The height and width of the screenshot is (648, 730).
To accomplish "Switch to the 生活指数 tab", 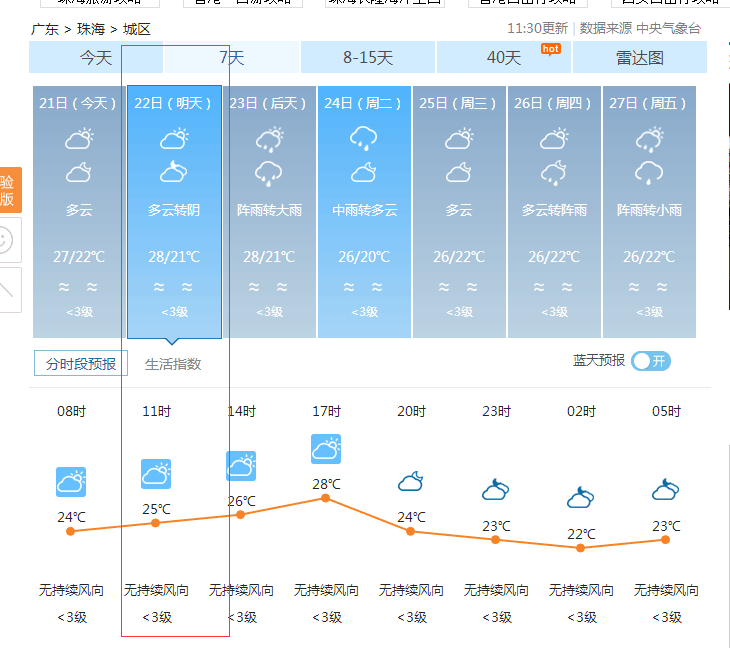I will (173, 364).
